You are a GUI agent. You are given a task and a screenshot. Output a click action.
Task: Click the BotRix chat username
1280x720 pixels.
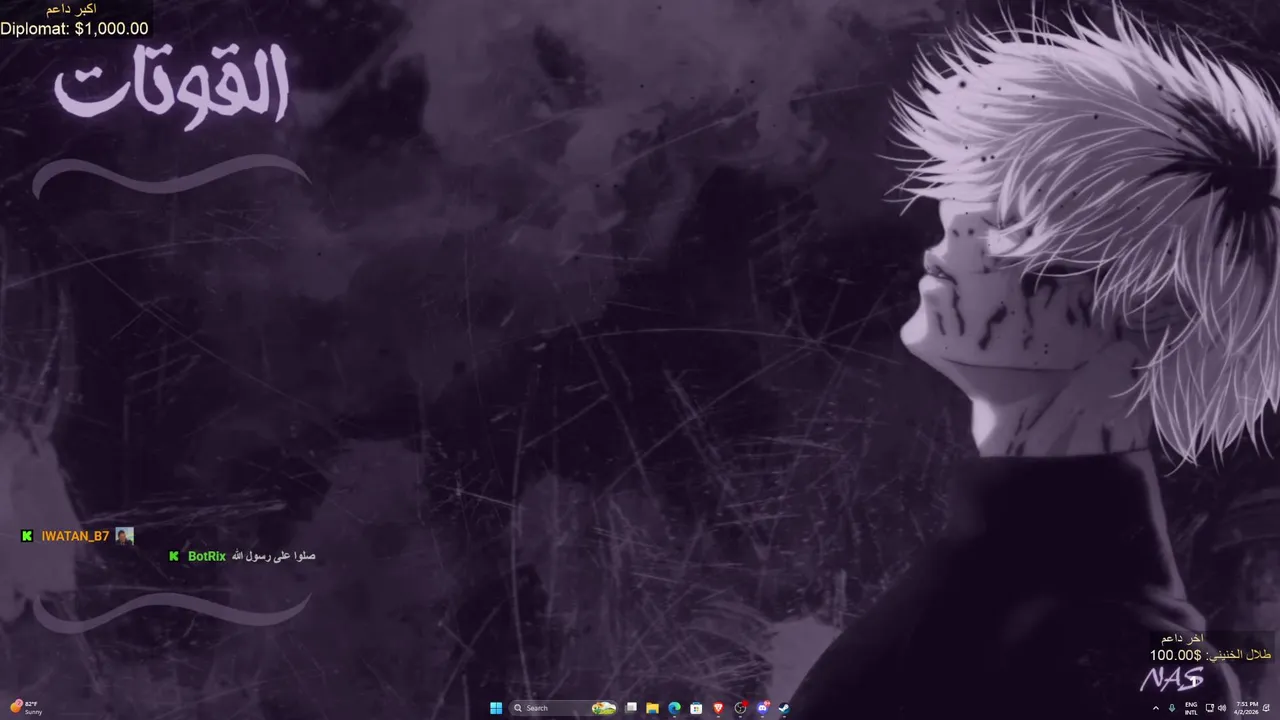[x=207, y=556]
